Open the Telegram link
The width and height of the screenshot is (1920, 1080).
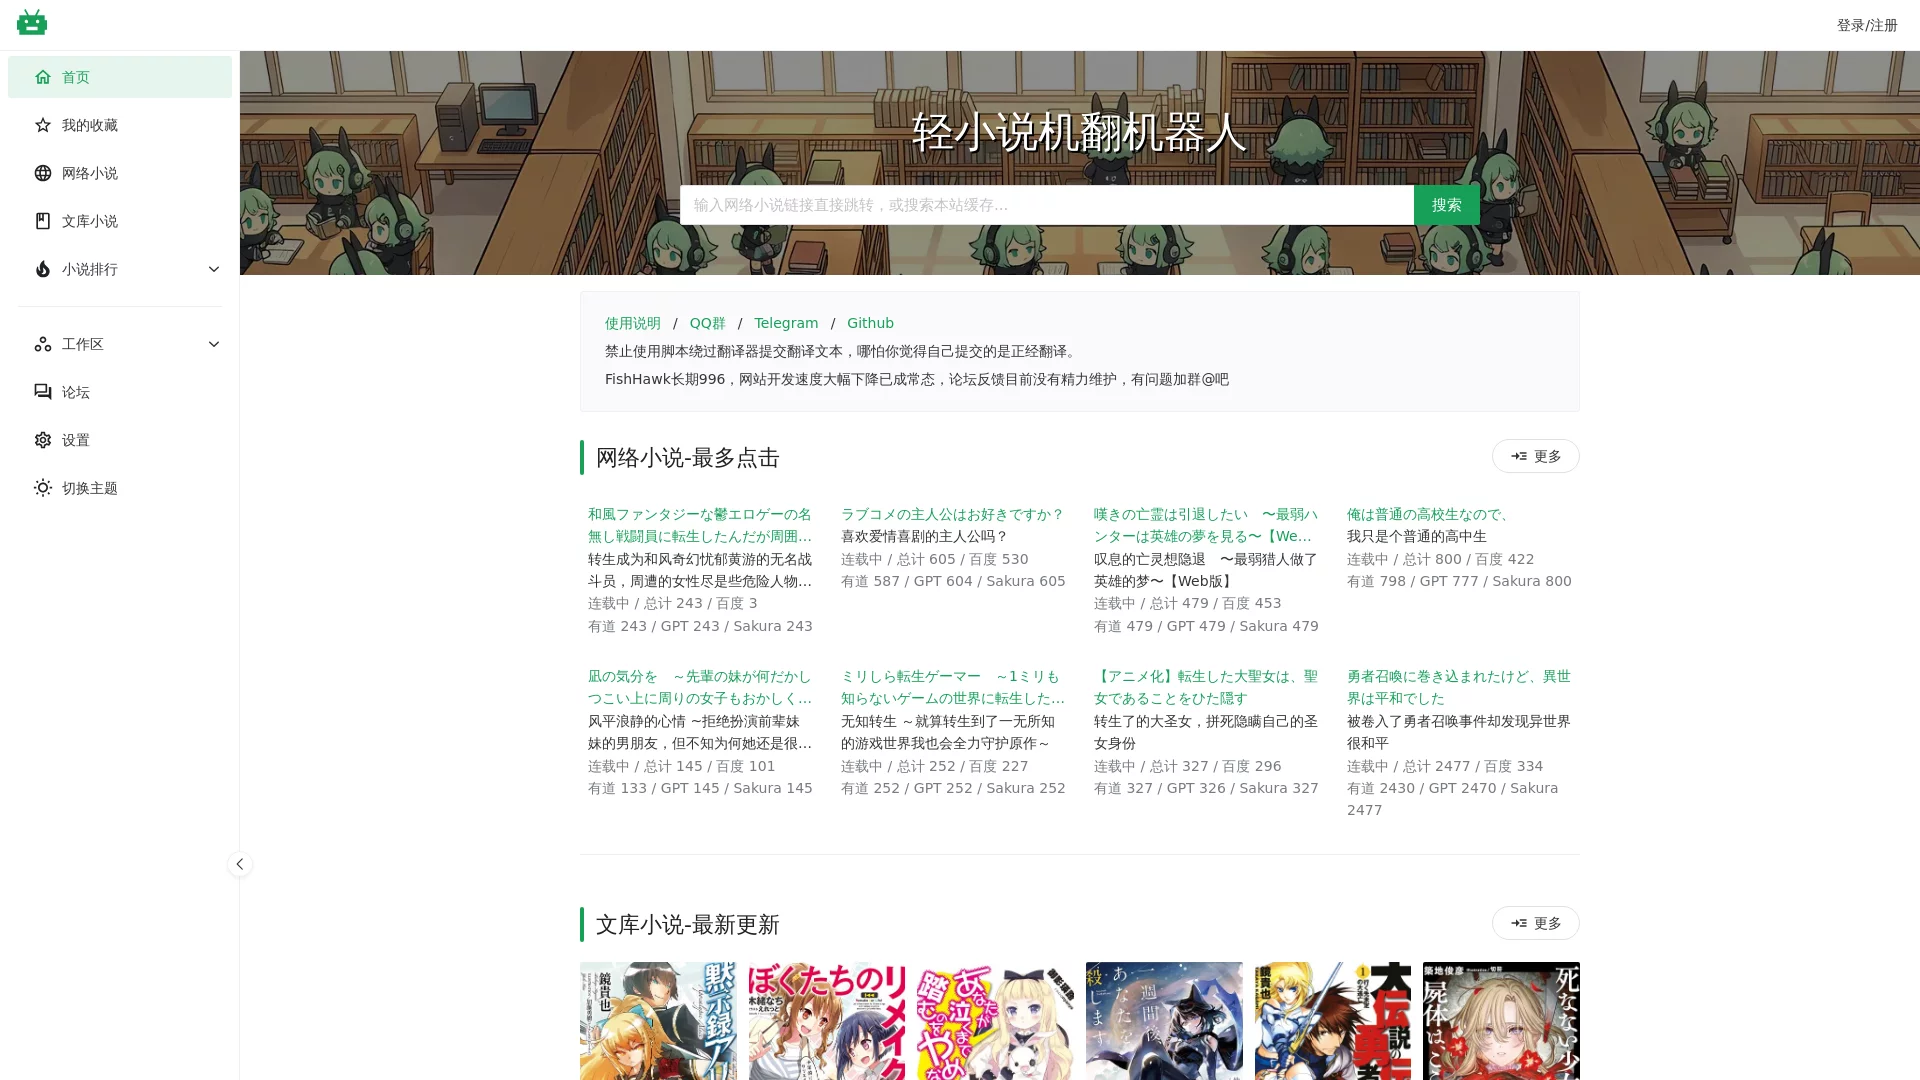(x=785, y=323)
